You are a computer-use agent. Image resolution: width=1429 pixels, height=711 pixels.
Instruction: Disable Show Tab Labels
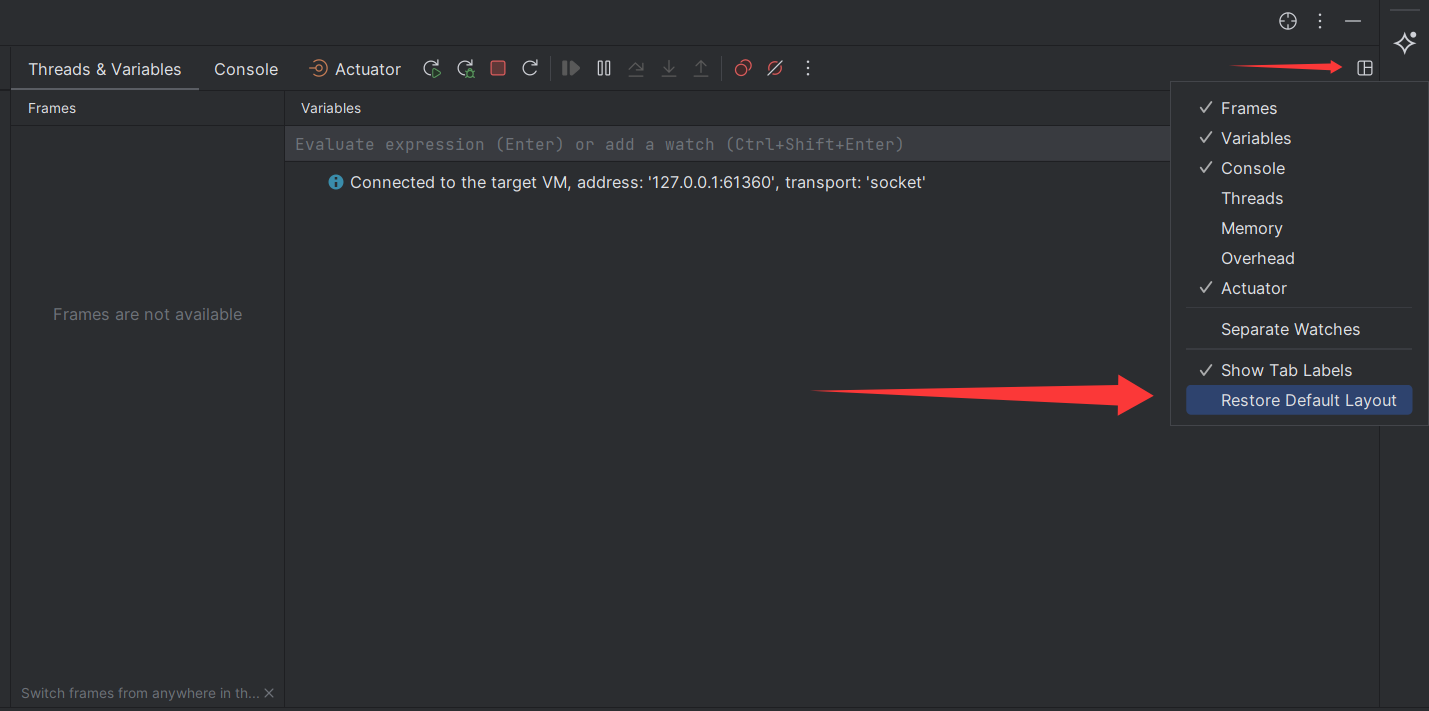point(1286,370)
